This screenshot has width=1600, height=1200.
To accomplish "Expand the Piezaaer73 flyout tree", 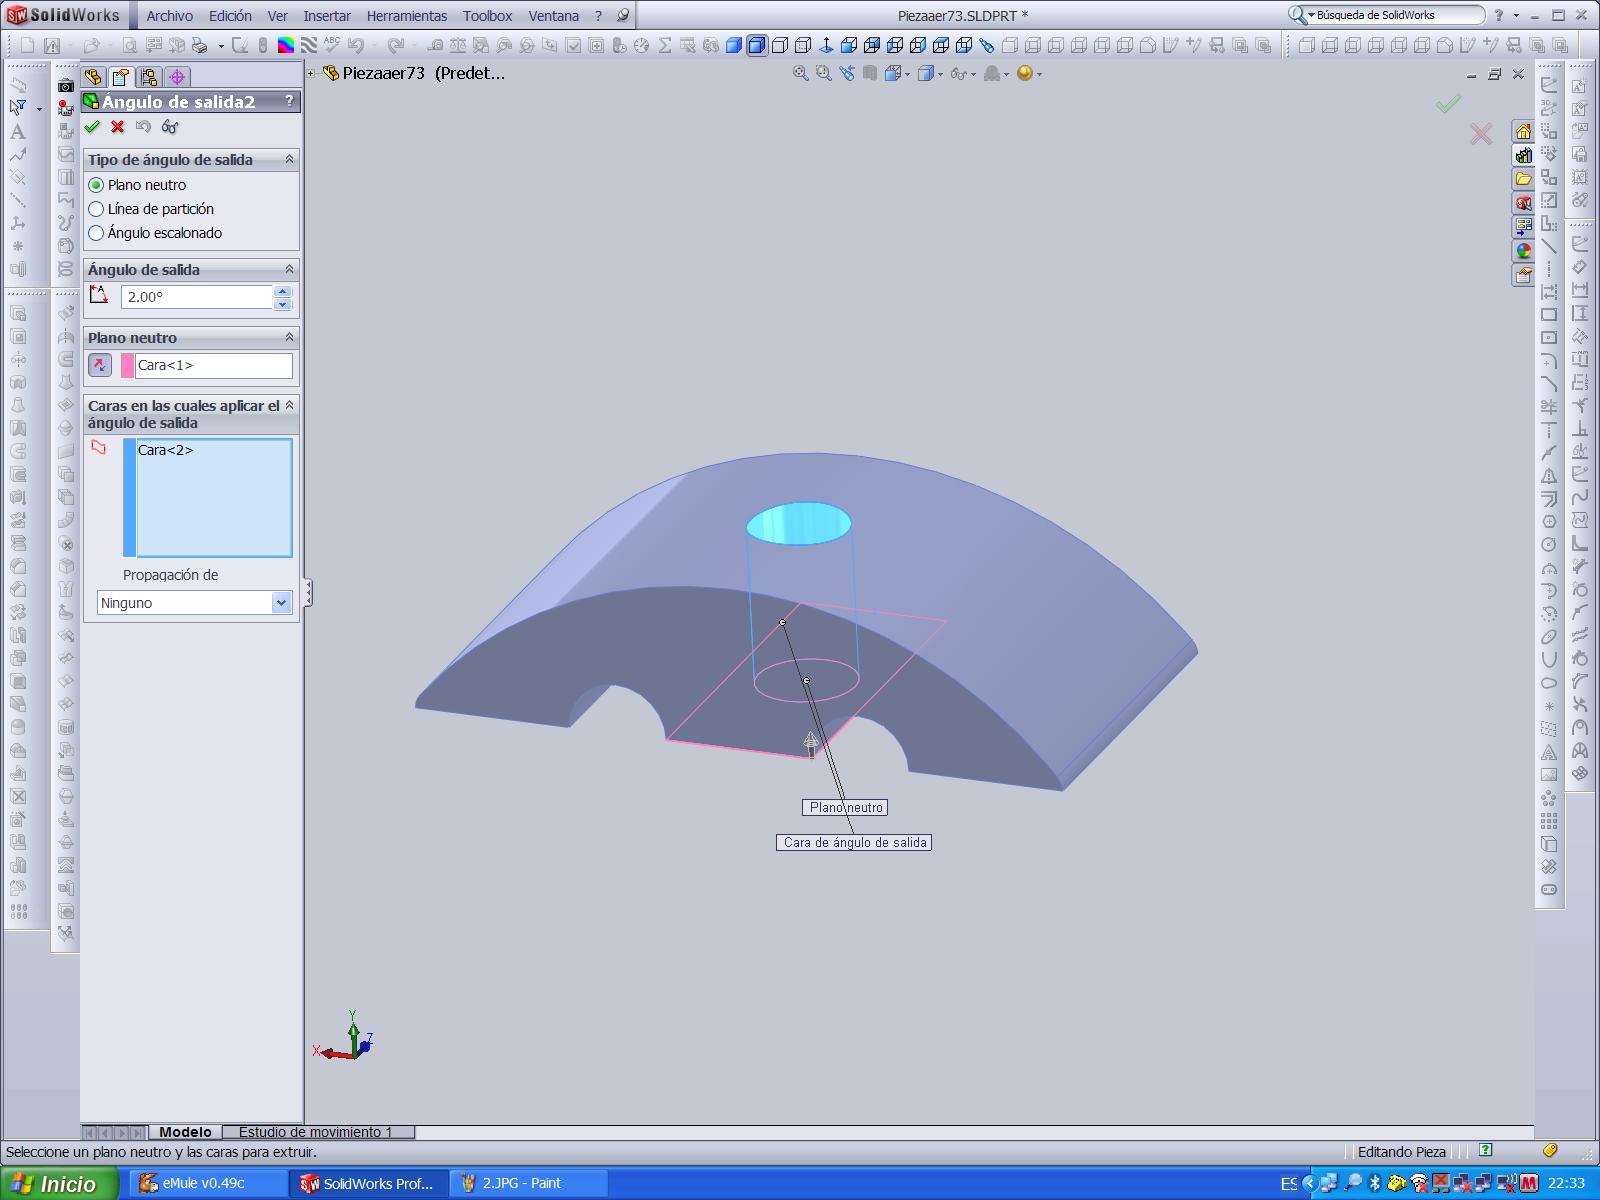I will 311,73.
